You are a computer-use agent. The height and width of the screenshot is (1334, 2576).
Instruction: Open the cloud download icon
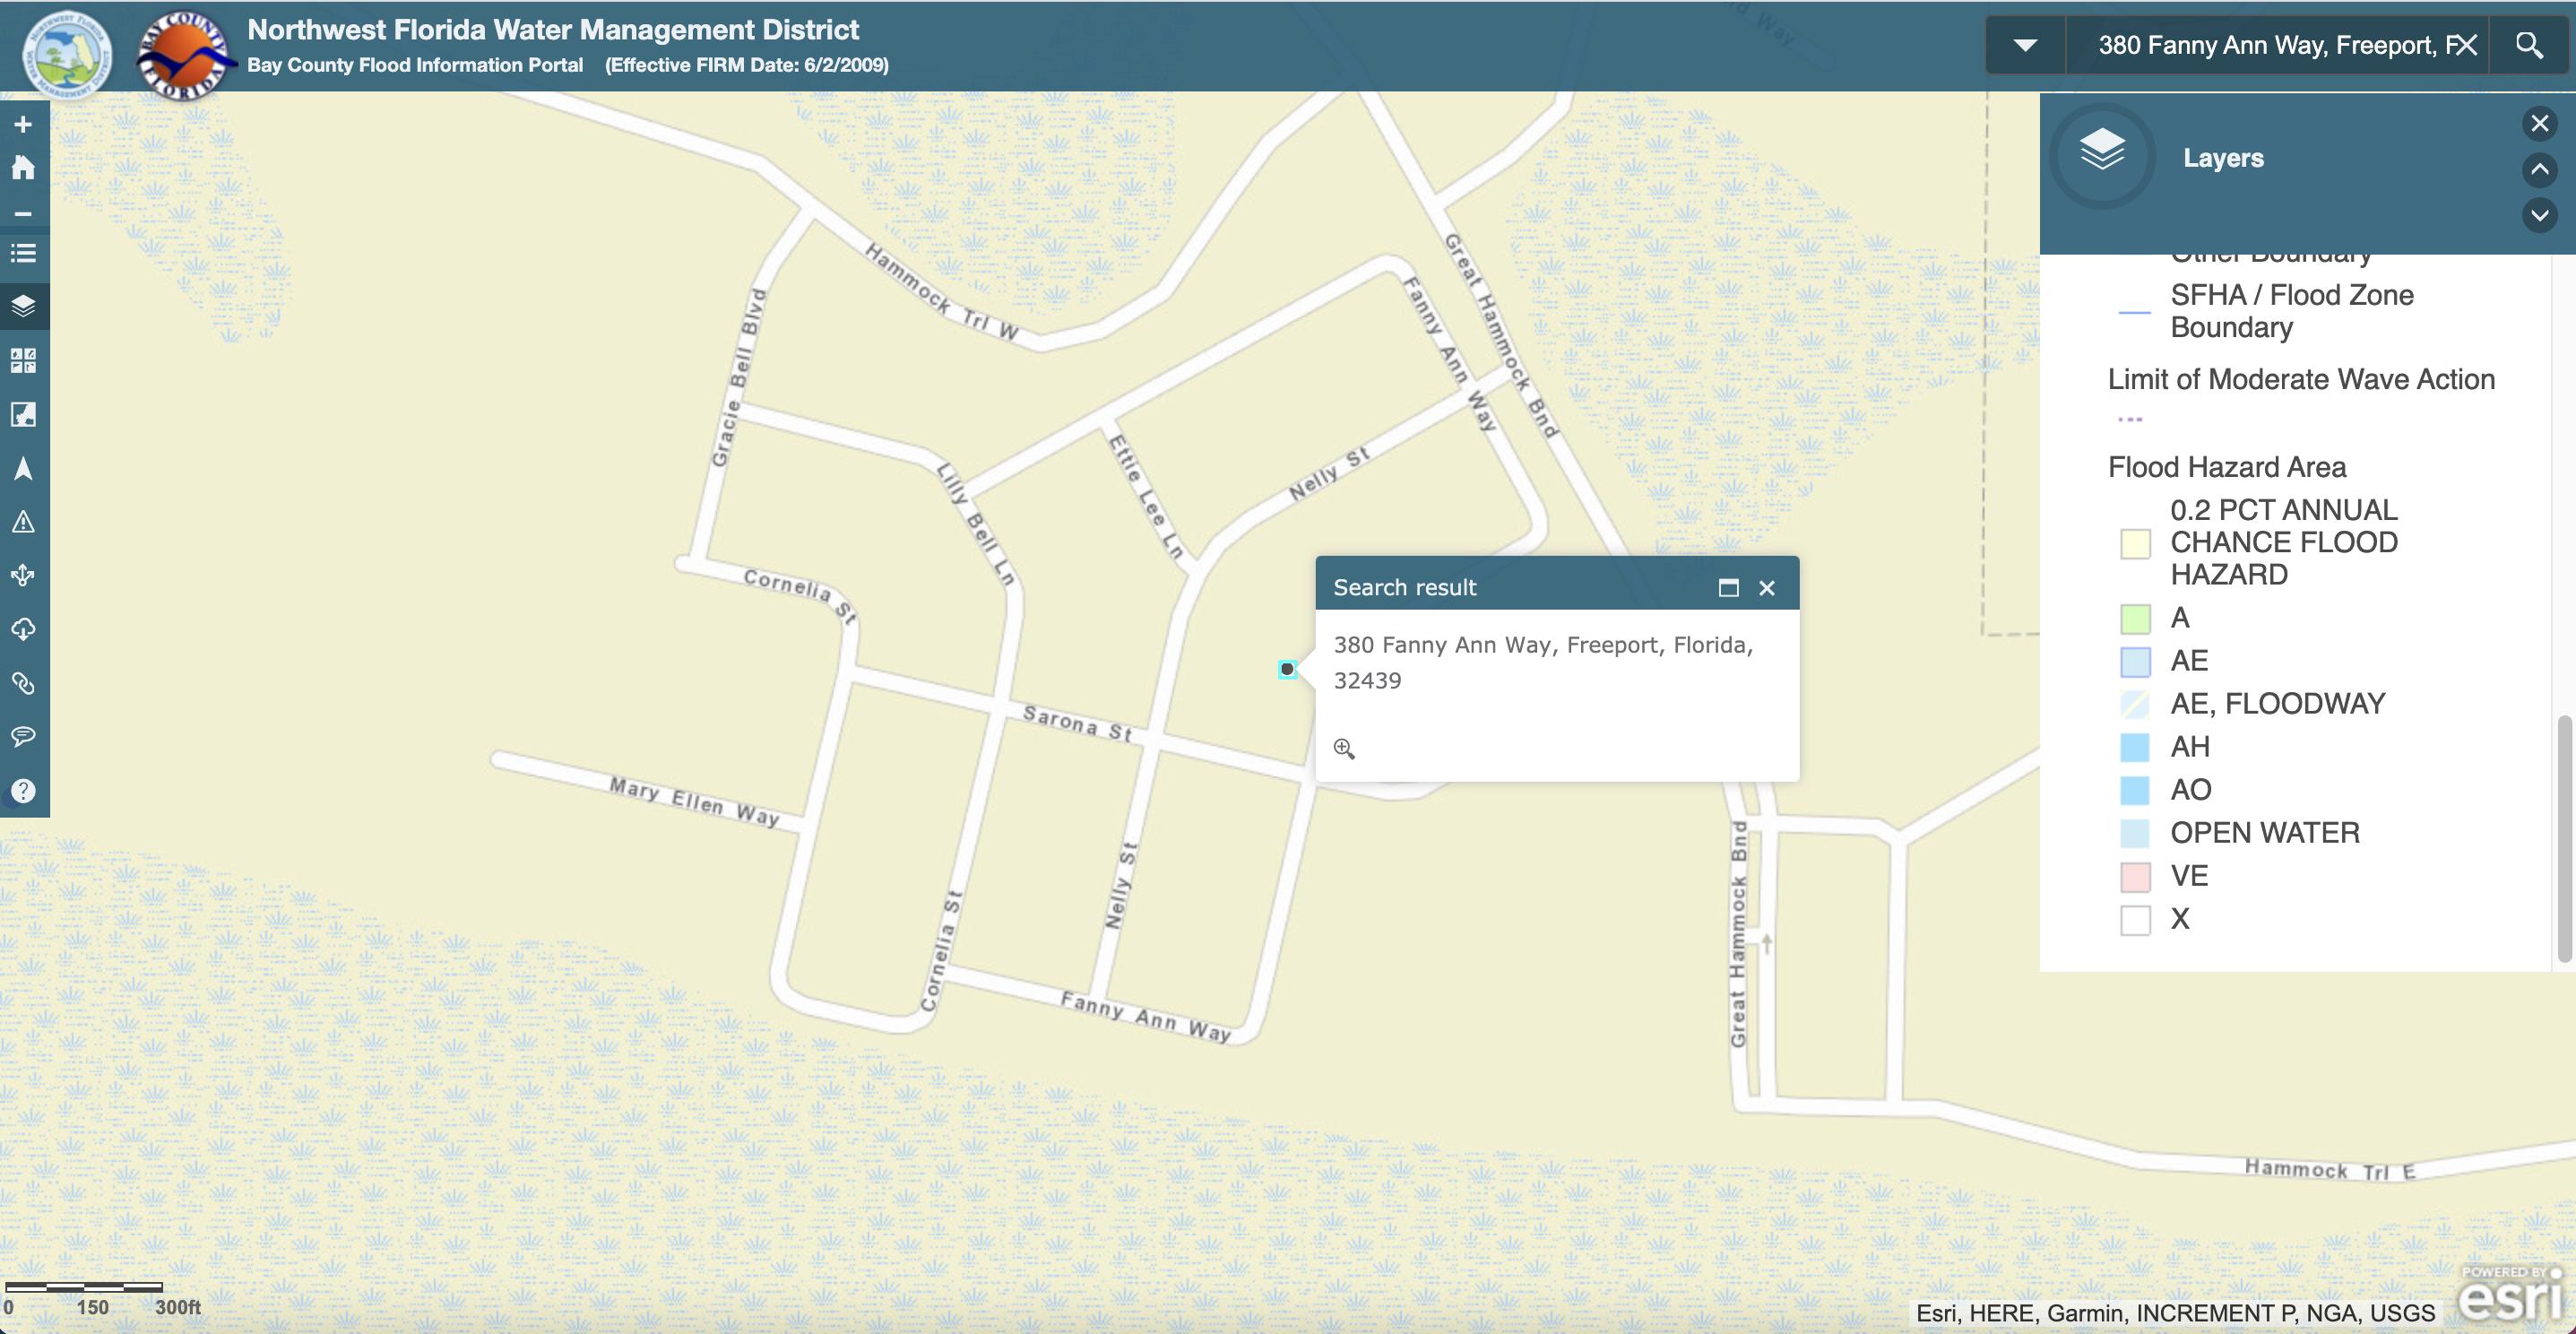coord(22,628)
